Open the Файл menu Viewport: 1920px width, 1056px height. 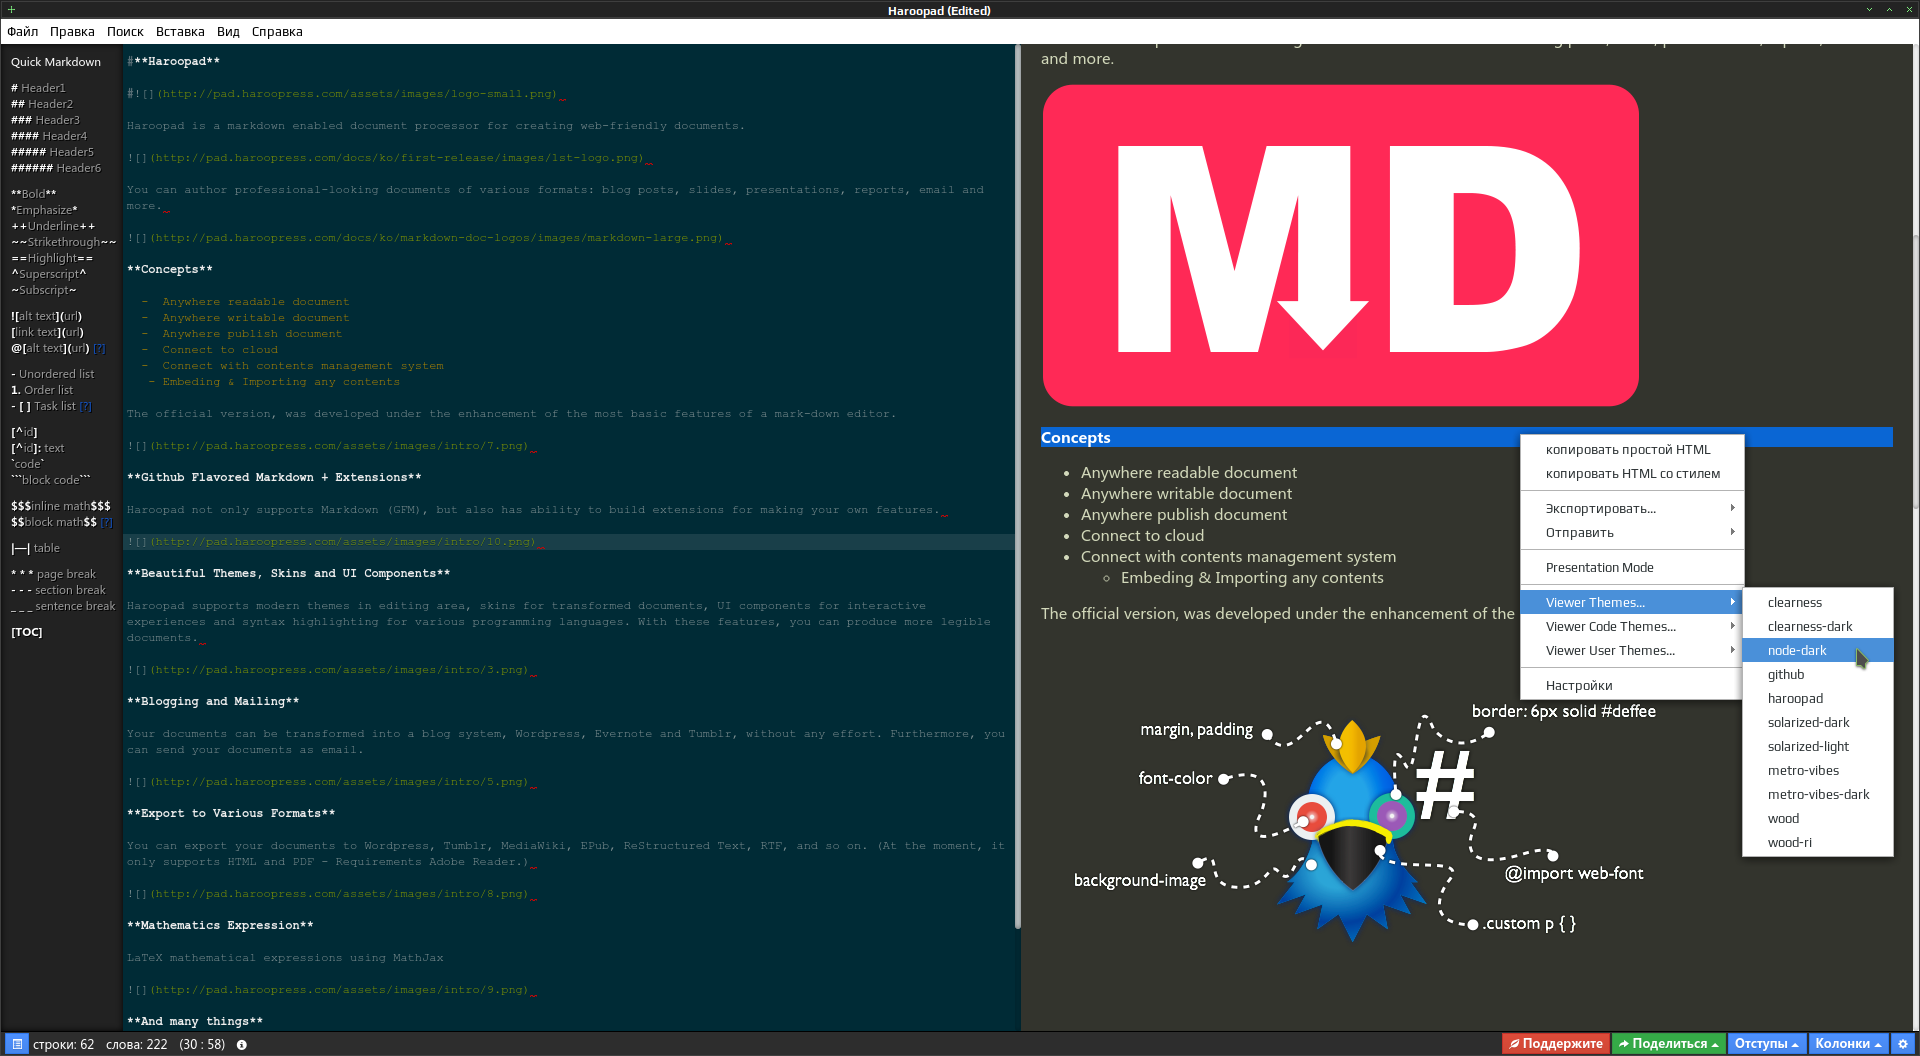click(23, 32)
